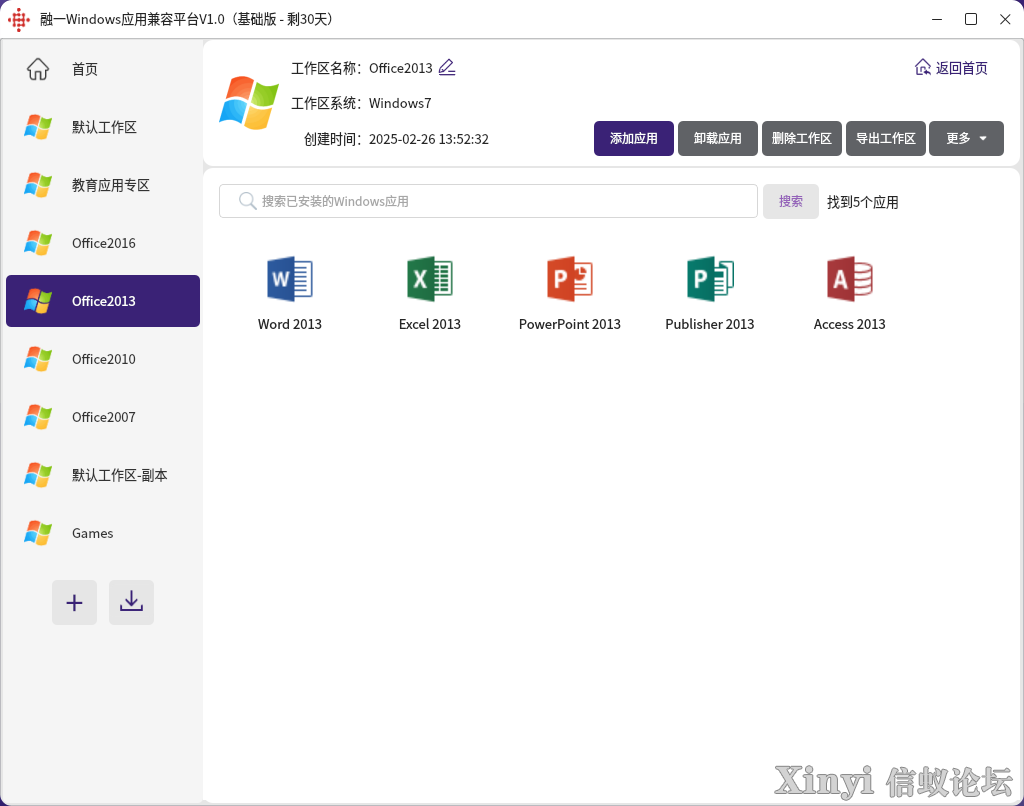
Task: Click the Access 2013 label
Action: click(850, 324)
